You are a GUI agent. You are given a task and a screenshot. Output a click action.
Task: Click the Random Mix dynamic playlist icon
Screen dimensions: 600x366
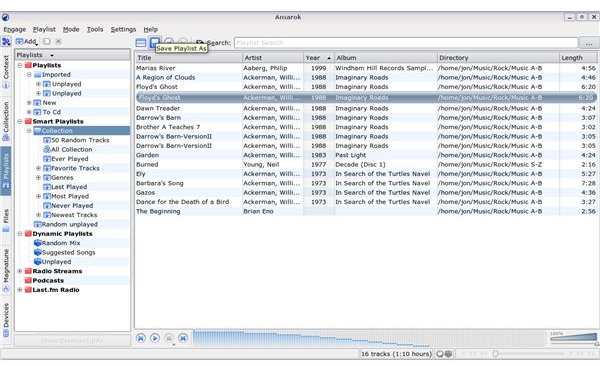38,243
